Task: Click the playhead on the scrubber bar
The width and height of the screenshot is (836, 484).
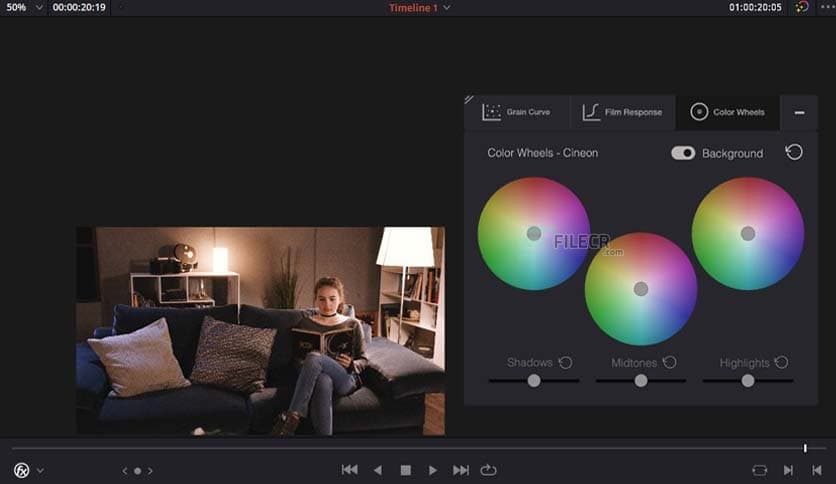Action: [x=805, y=448]
